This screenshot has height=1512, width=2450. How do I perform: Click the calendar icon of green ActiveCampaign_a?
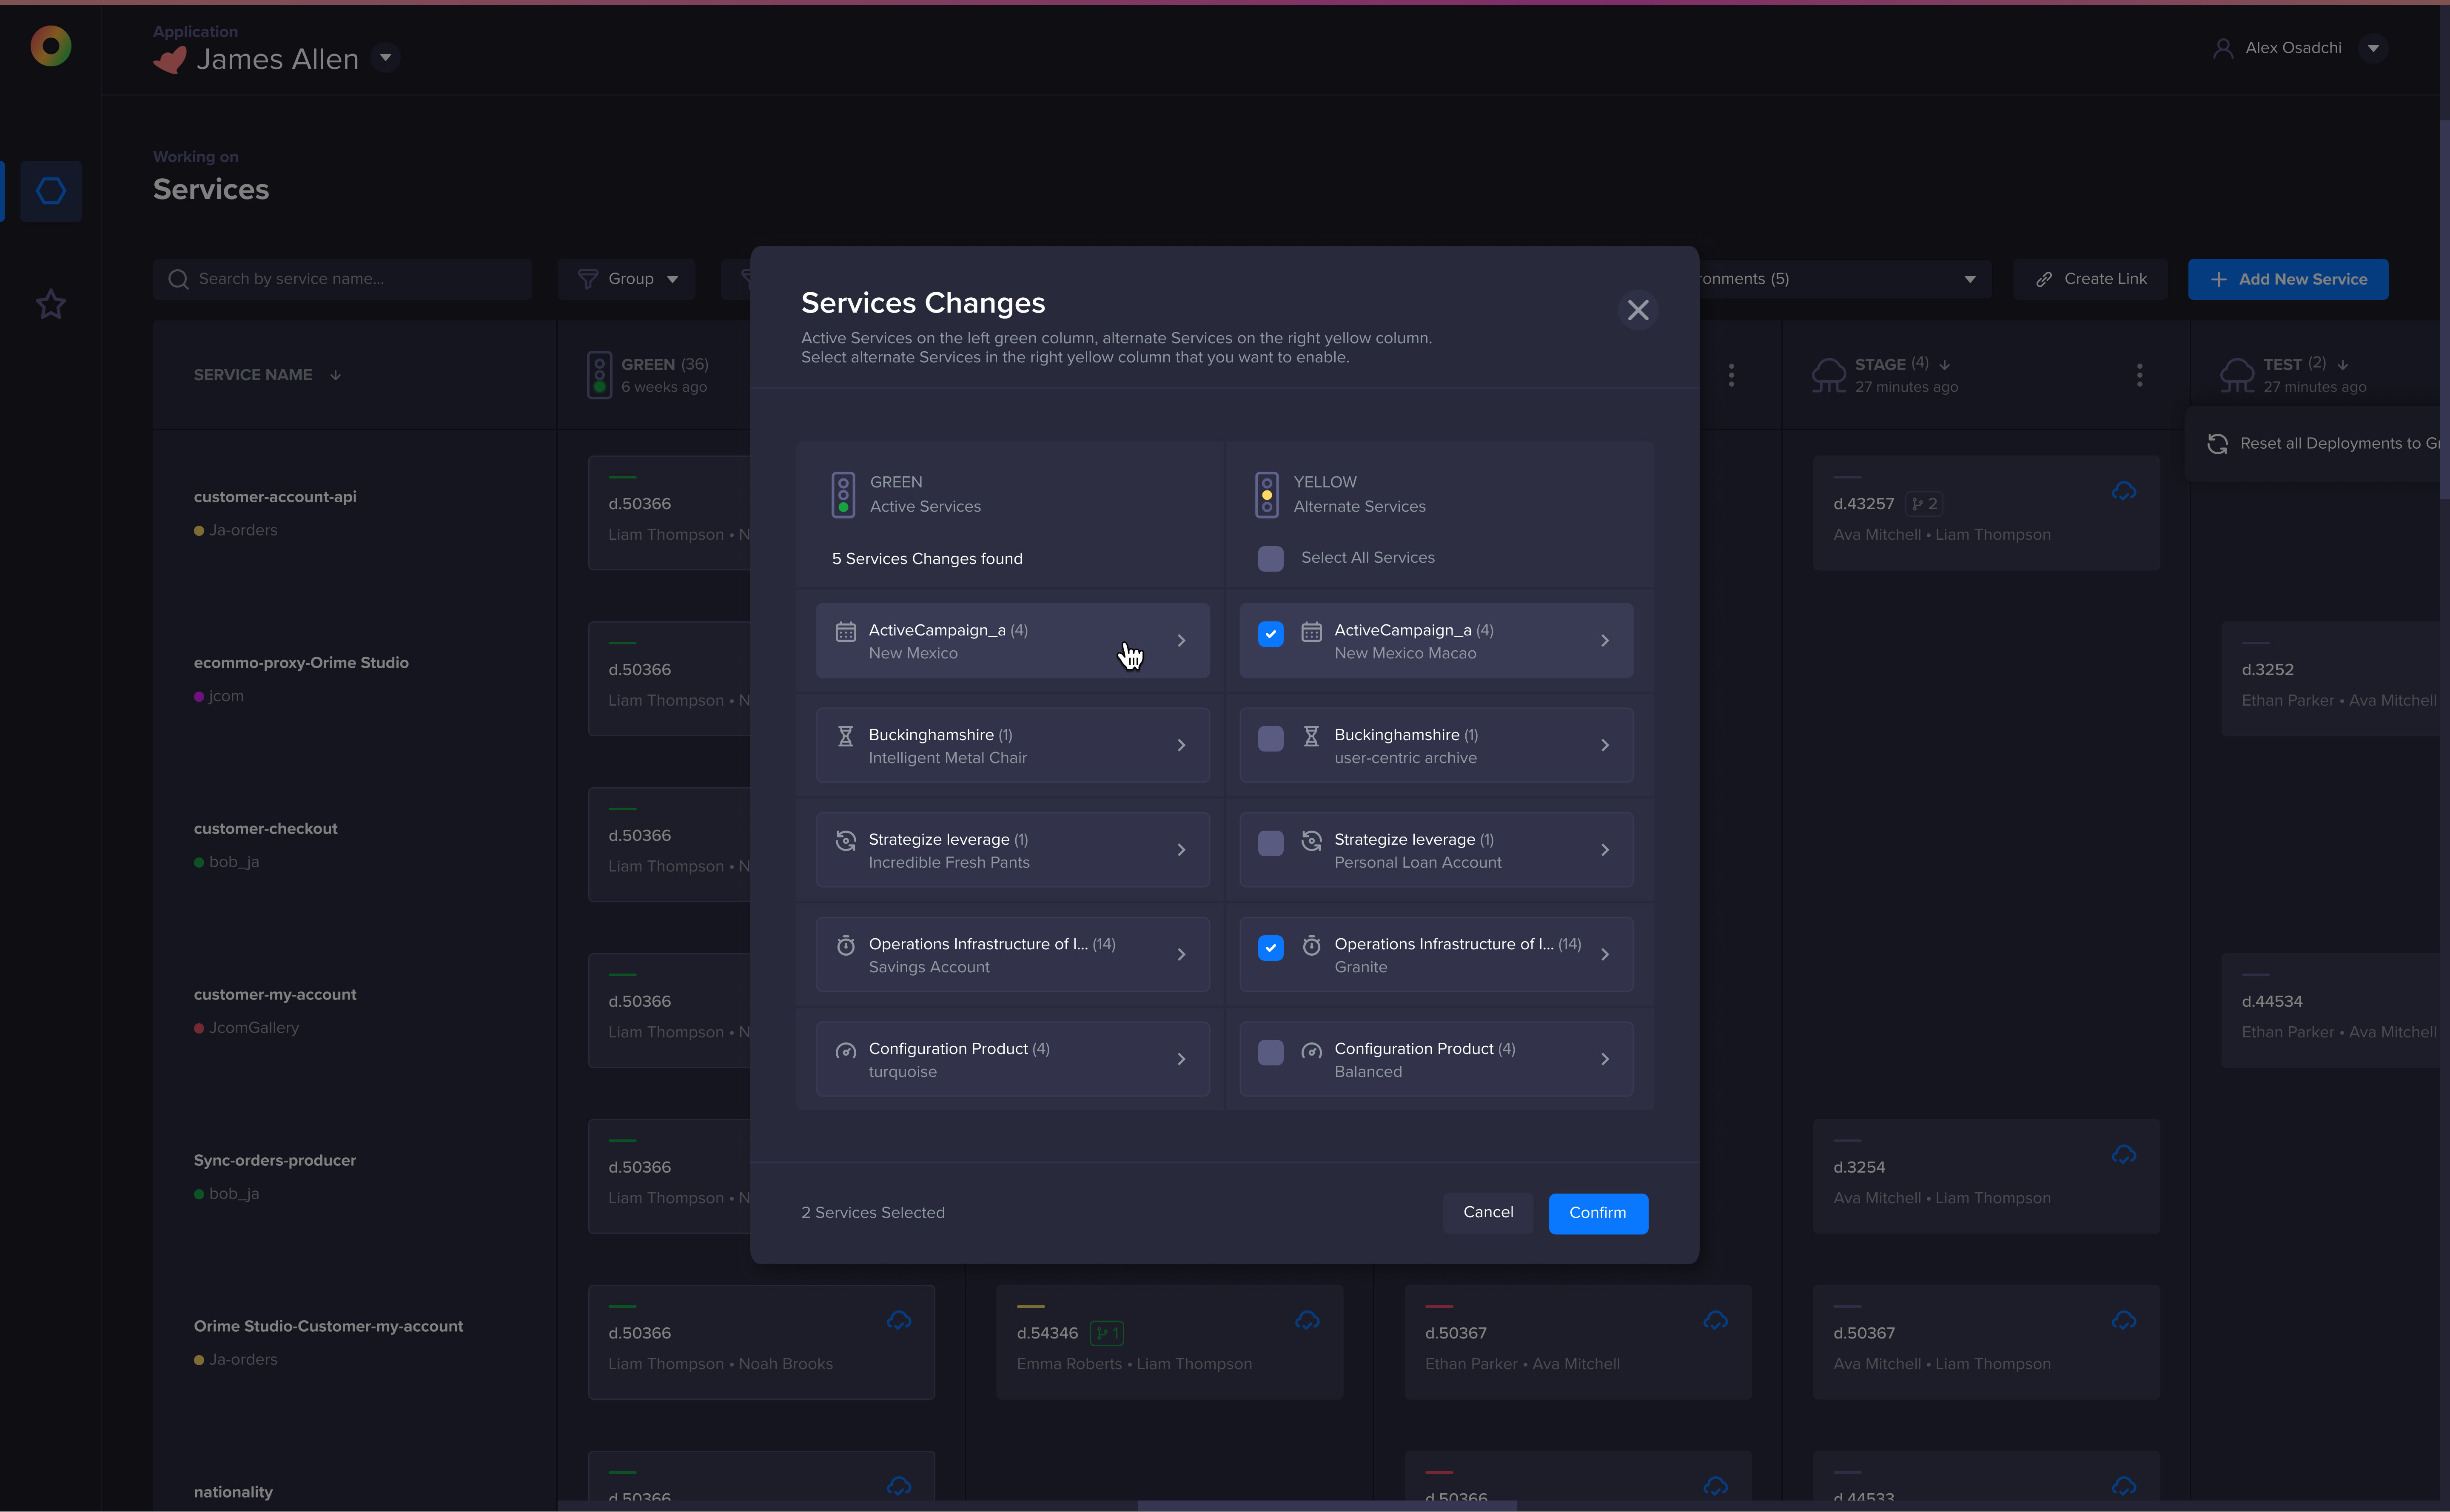click(x=846, y=631)
